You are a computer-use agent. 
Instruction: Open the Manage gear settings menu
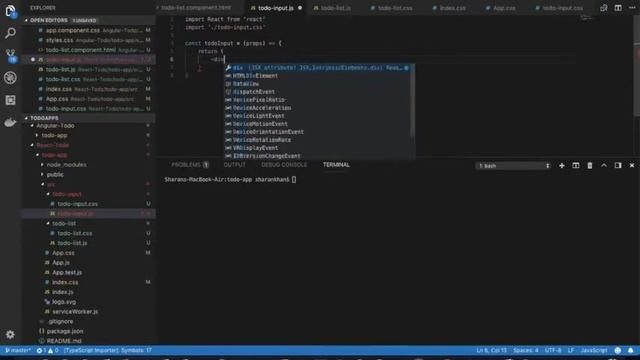[x=10, y=335]
